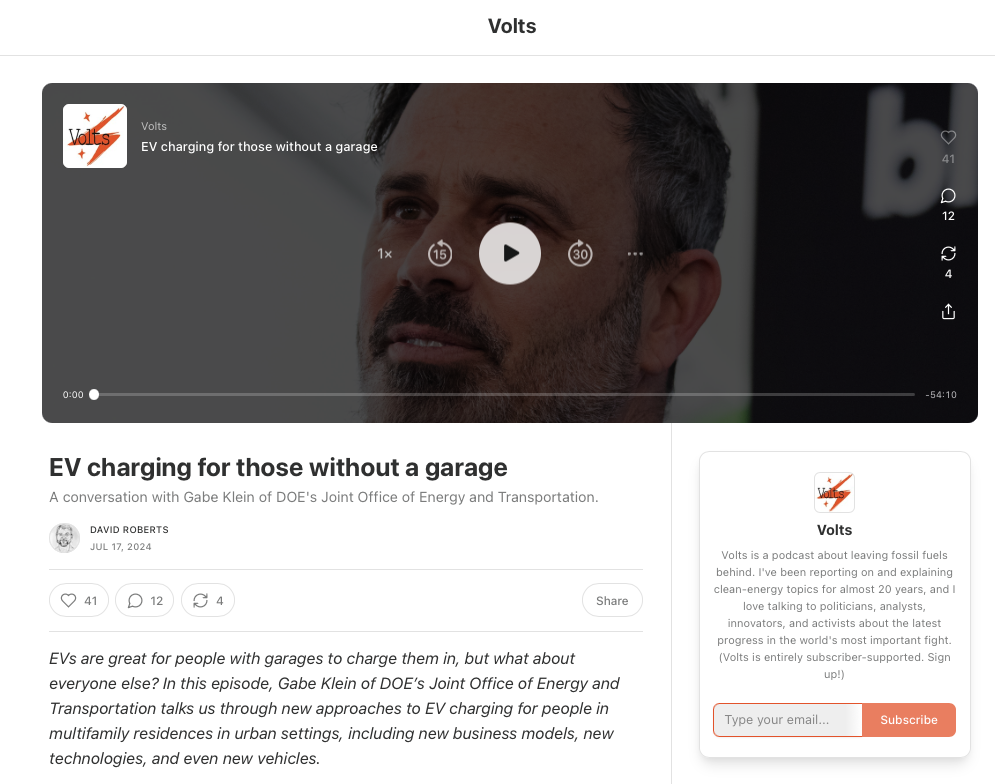Rewind 15 seconds in the player
995x784 pixels.
pos(440,253)
